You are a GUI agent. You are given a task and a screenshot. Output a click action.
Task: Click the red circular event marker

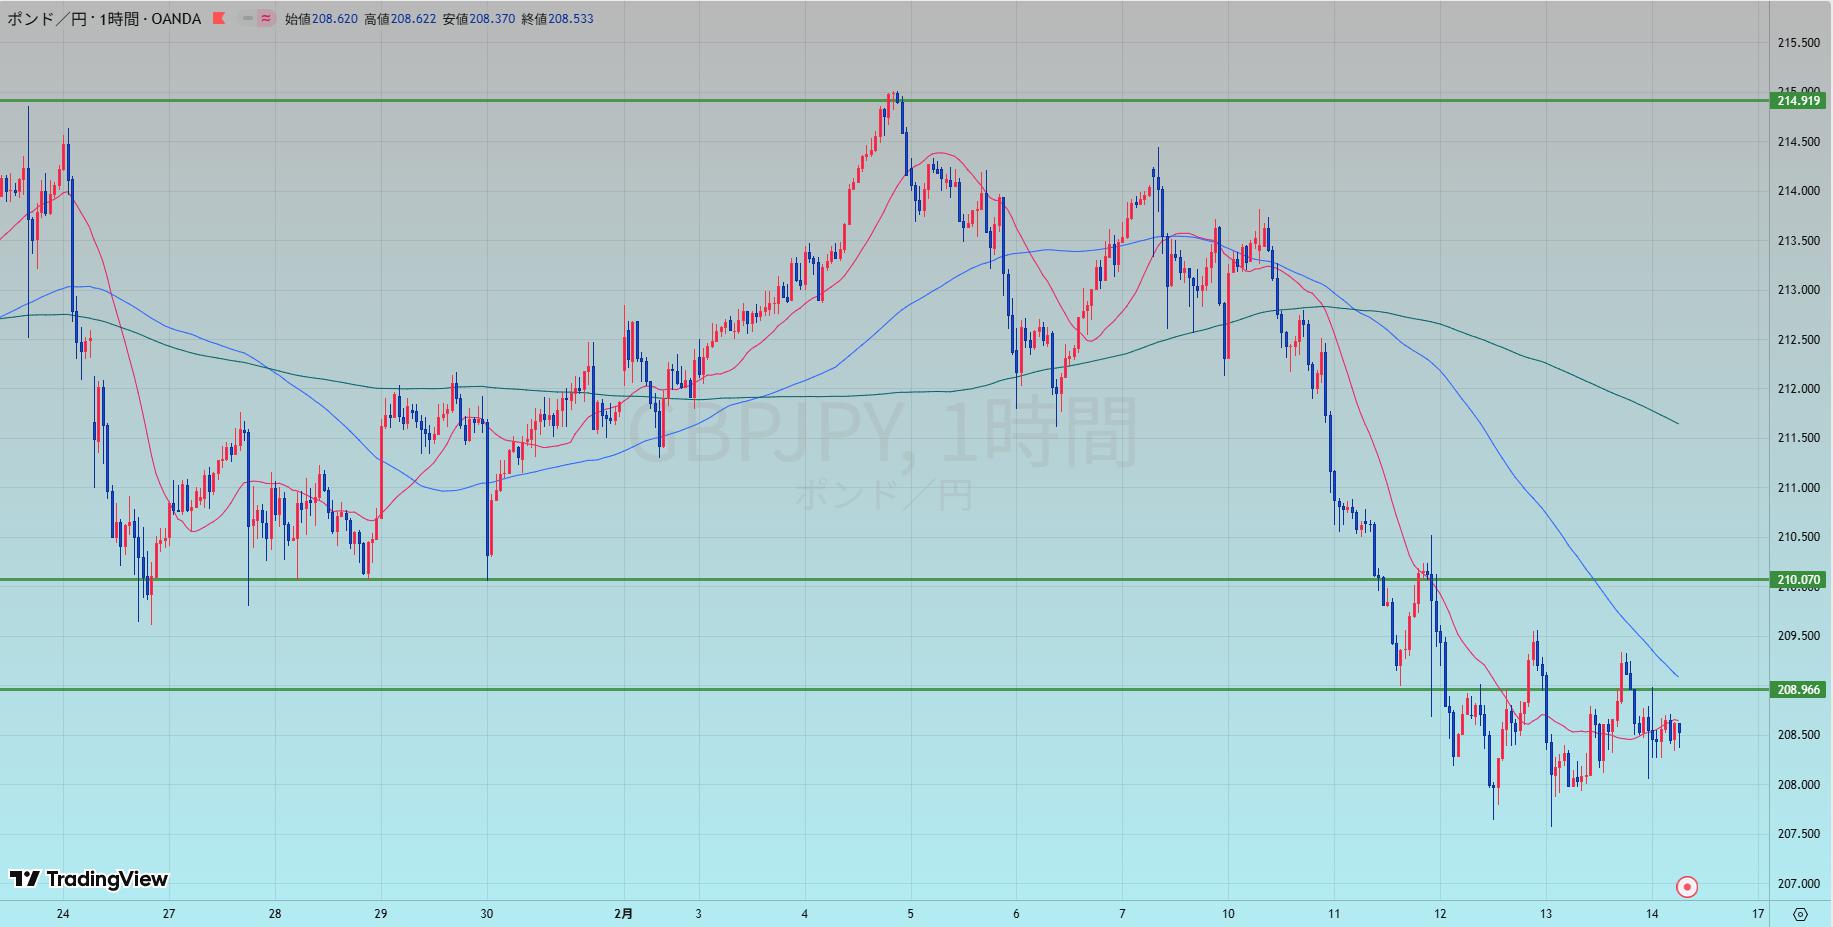click(1686, 887)
